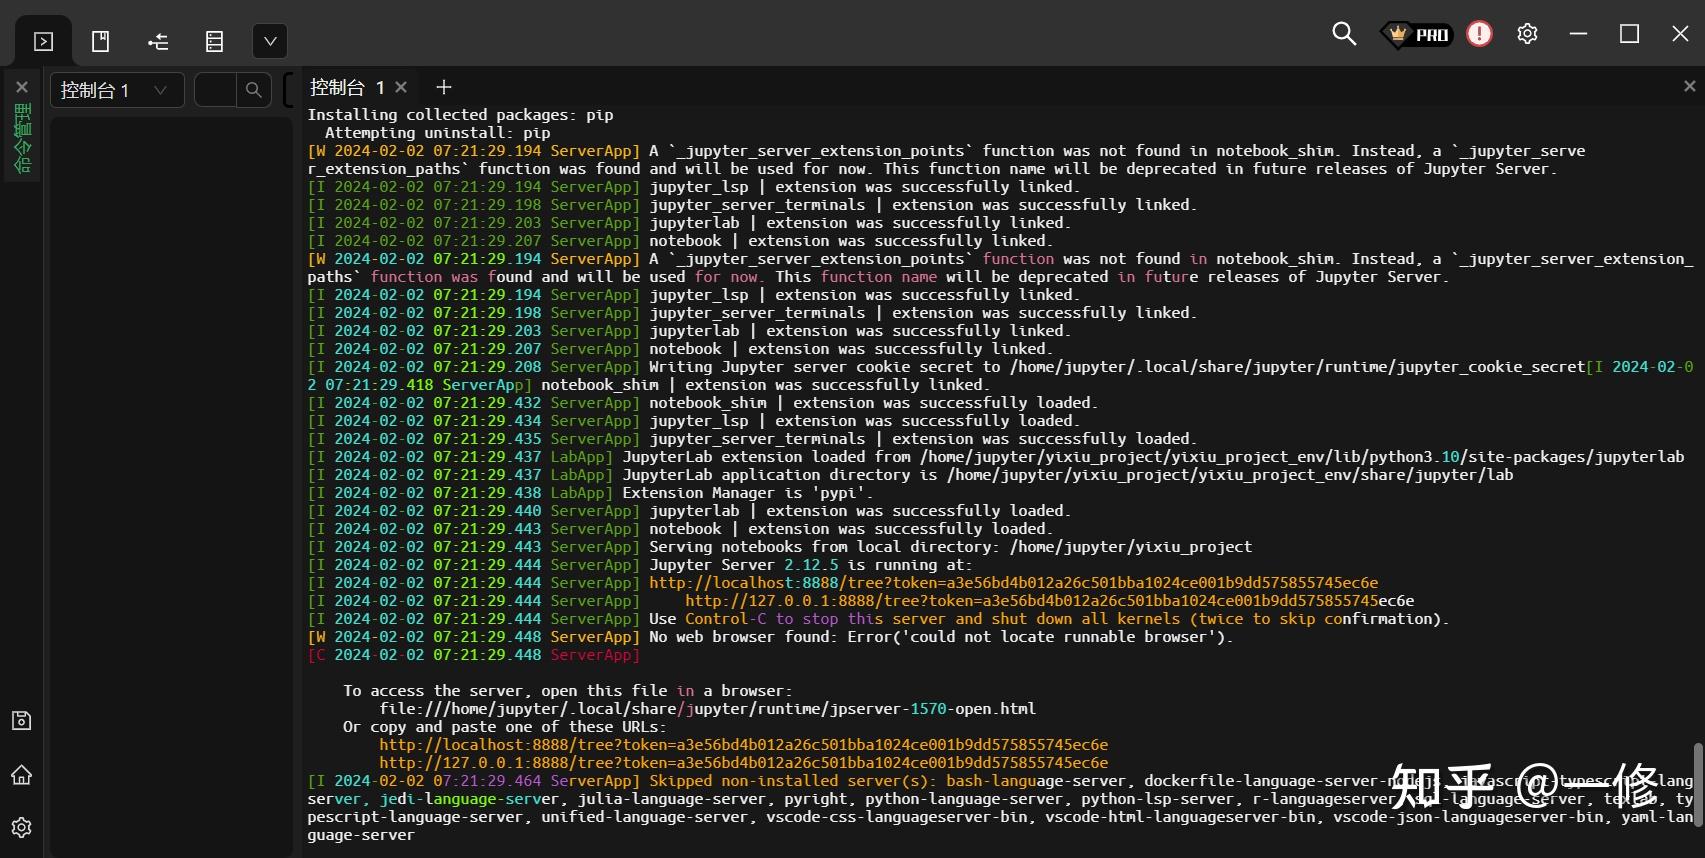Click the PRO crown badge

[1416, 34]
